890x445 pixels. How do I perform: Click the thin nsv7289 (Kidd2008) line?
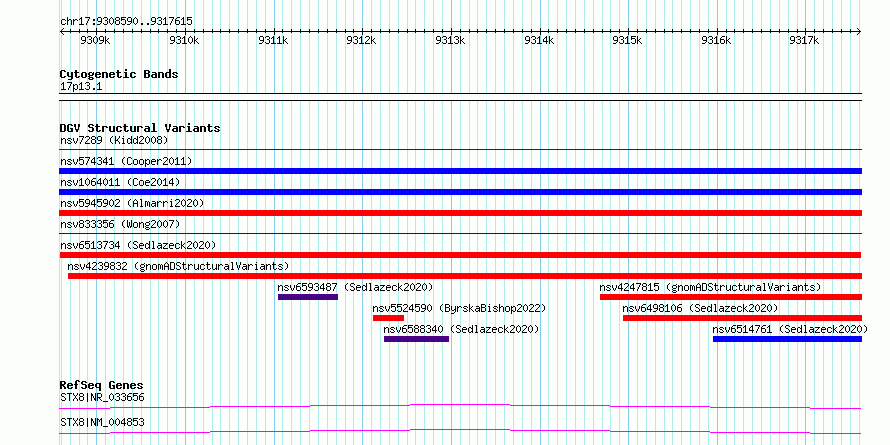pyautogui.click(x=460, y=150)
